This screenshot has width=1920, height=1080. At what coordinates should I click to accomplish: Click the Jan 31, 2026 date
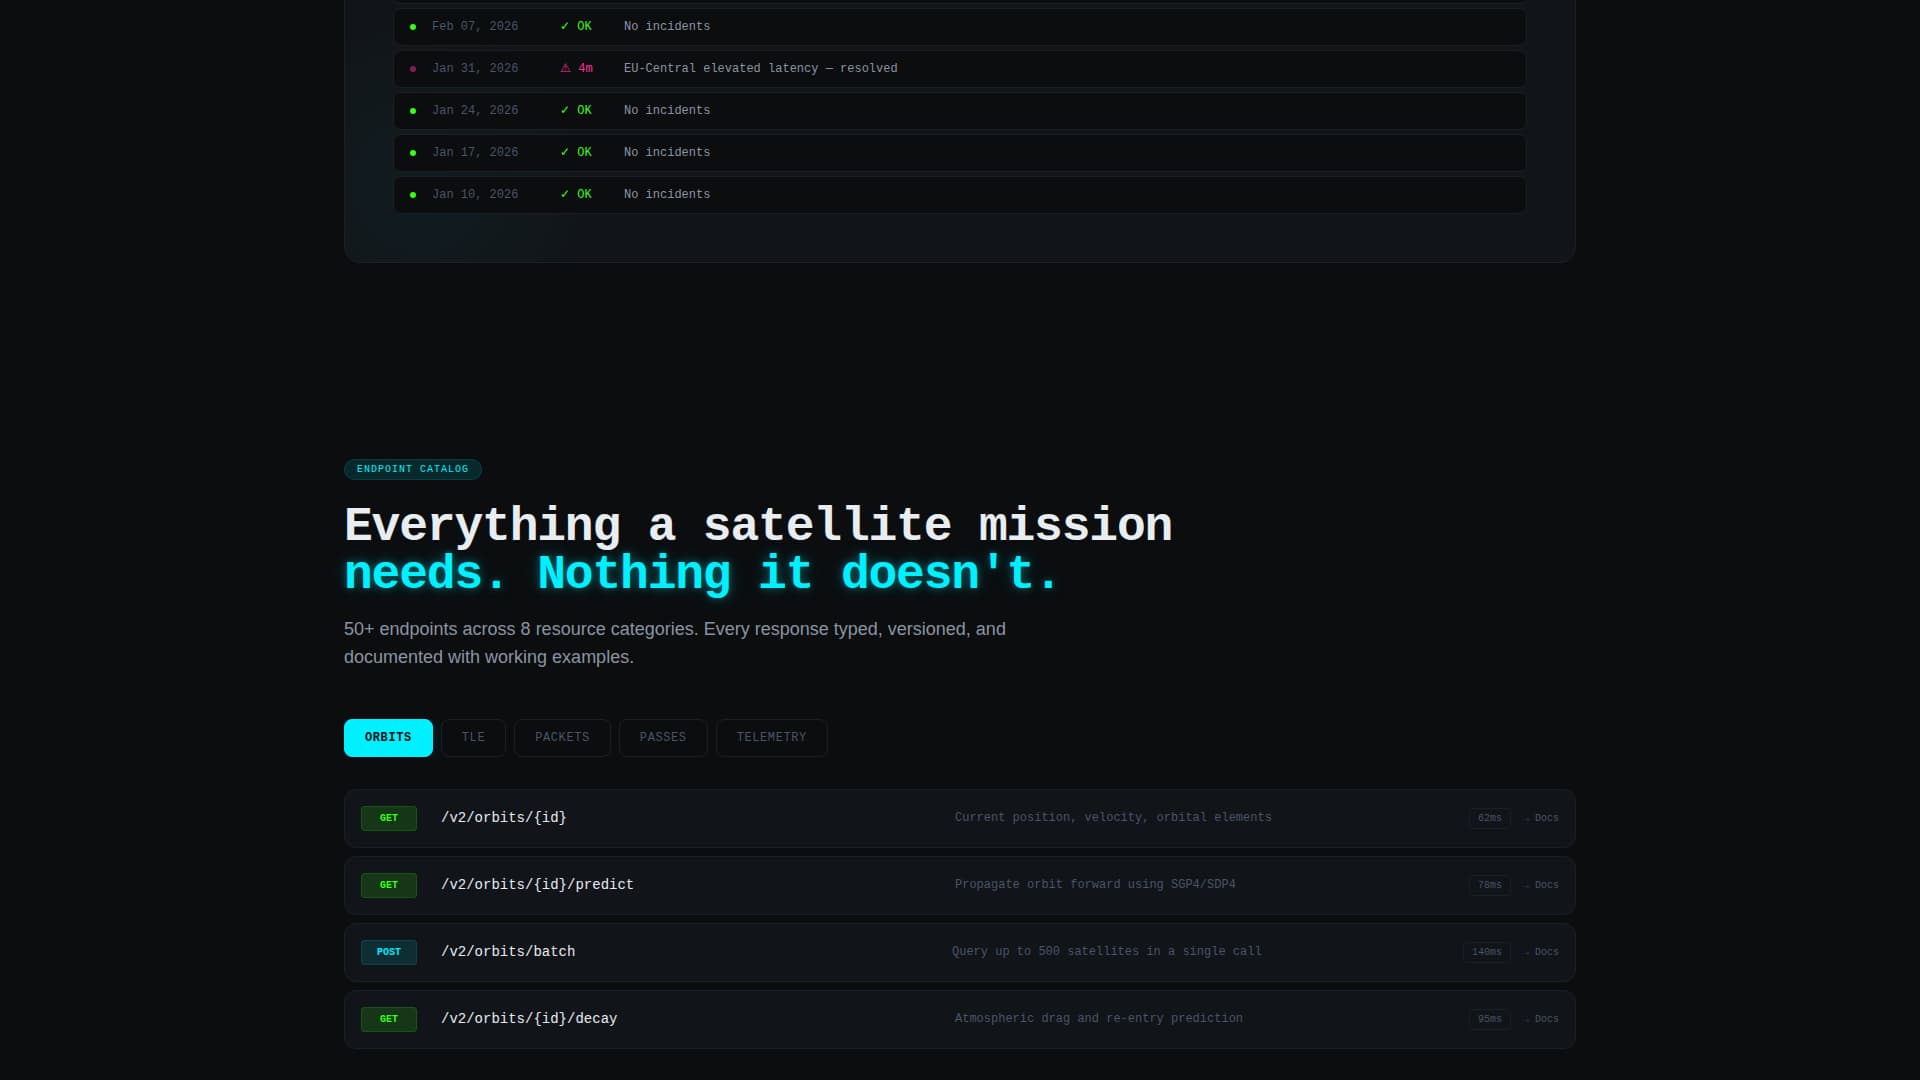(x=475, y=69)
